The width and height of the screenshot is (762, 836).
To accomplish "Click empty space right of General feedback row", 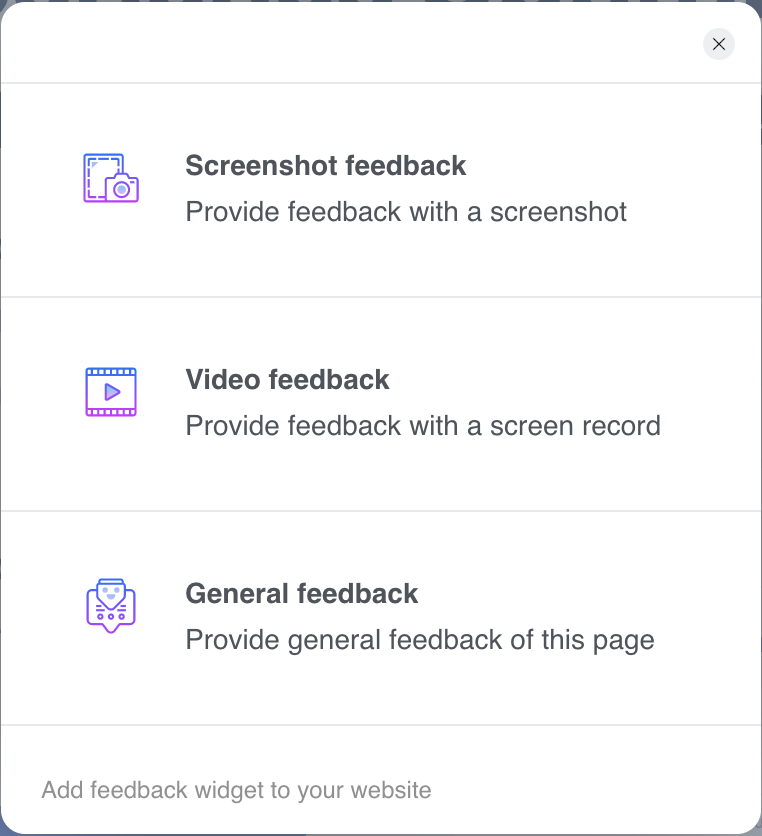I will coord(707,618).
